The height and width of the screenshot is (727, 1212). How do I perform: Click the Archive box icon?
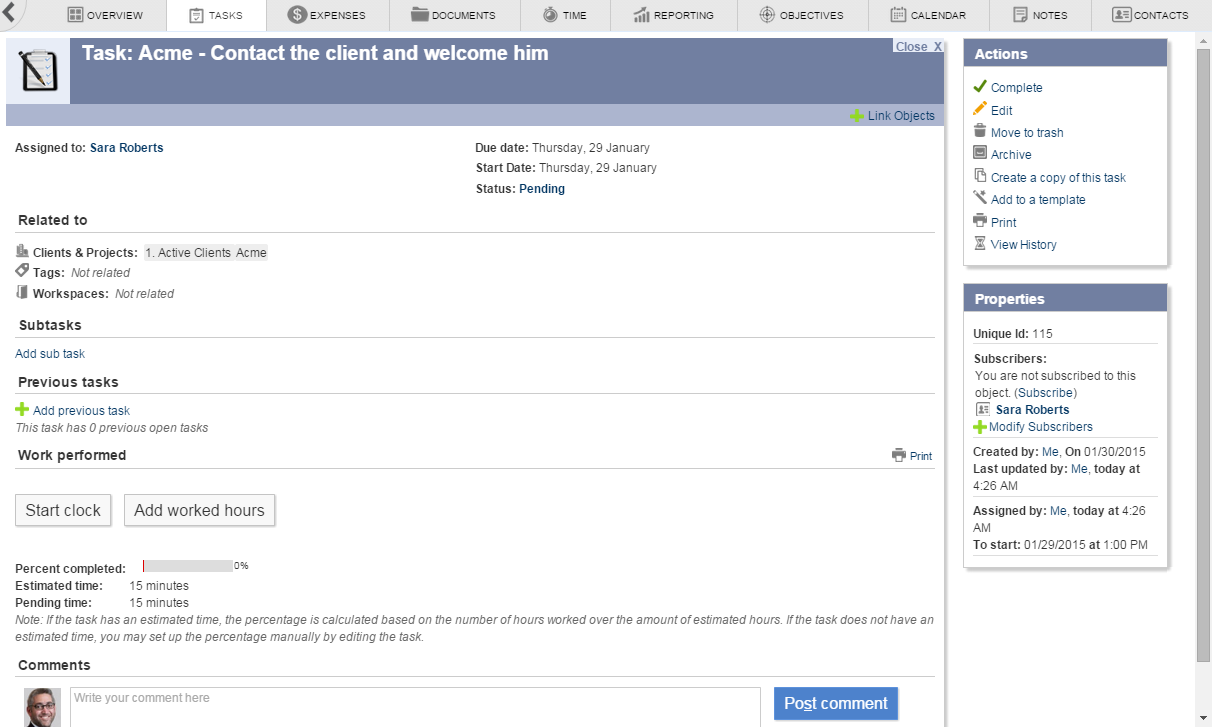[x=980, y=153]
